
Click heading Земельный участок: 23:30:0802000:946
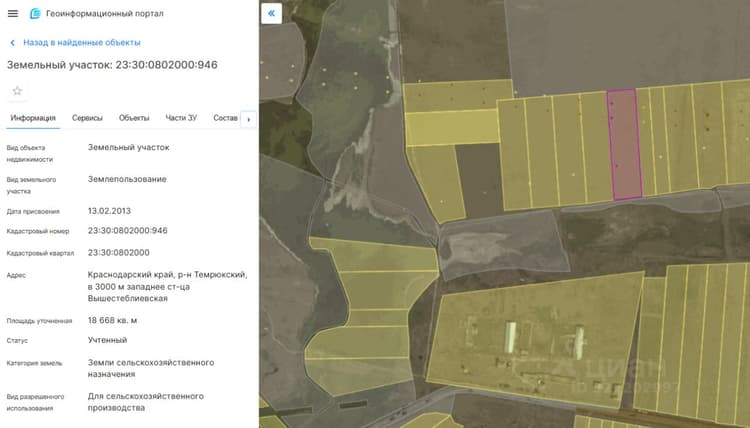(112, 65)
